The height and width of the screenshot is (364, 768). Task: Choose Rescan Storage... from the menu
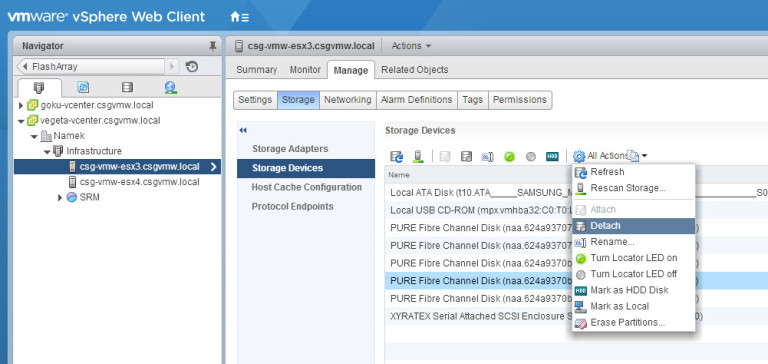click(x=633, y=189)
